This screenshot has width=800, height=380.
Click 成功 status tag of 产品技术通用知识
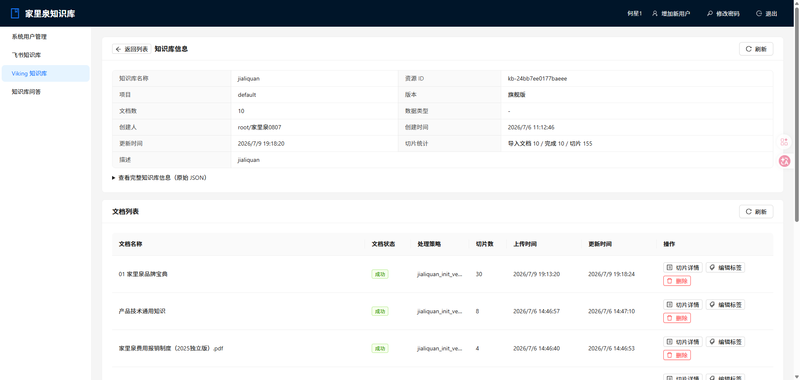(x=380, y=311)
